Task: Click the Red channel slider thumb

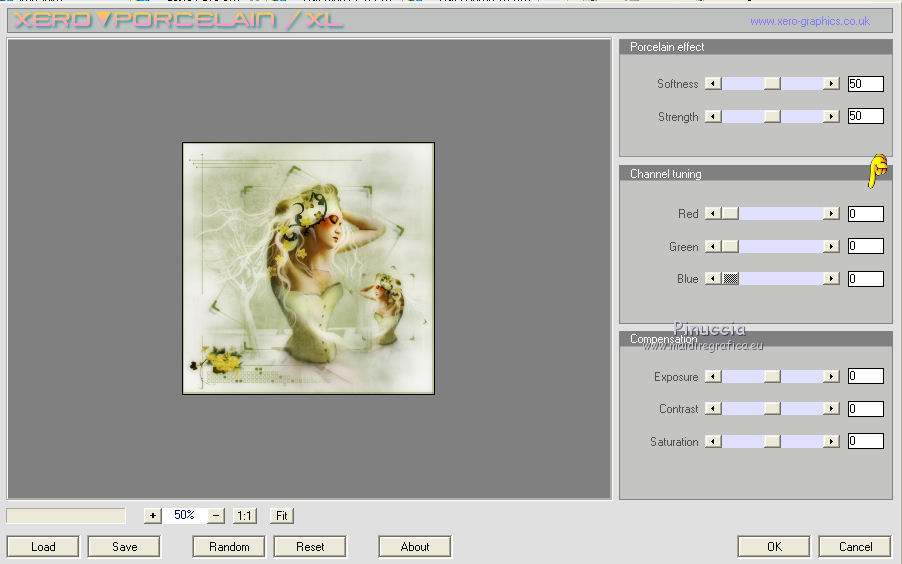Action: point(730,214)
